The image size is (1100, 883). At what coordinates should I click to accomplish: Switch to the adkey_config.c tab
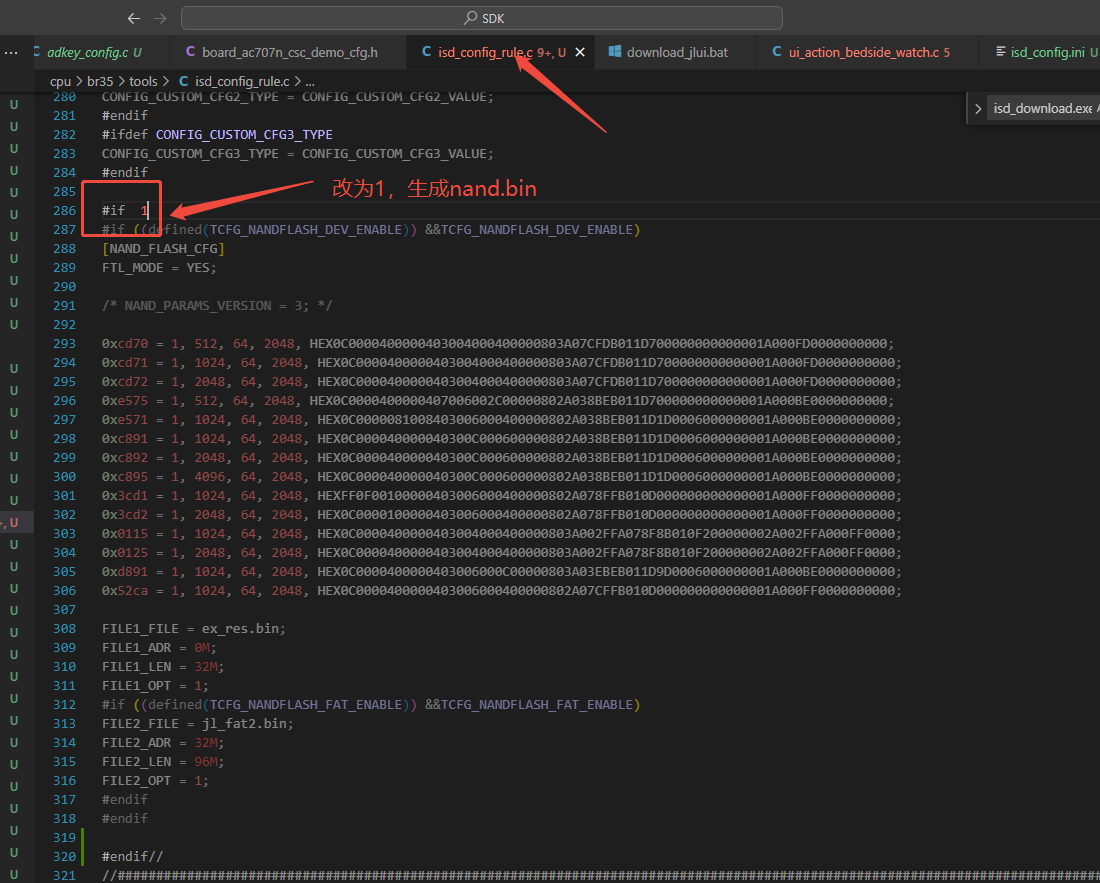click(x=94, y=53)
